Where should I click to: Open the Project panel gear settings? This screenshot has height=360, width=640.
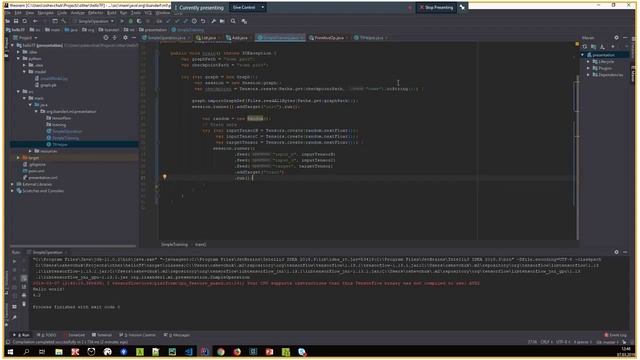point(125,38)
